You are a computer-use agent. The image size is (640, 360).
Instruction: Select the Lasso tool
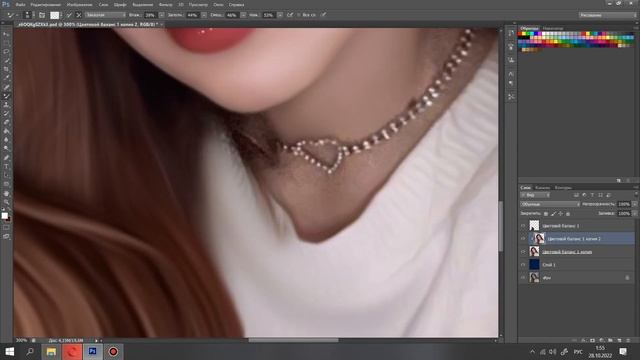coord(6,52)
